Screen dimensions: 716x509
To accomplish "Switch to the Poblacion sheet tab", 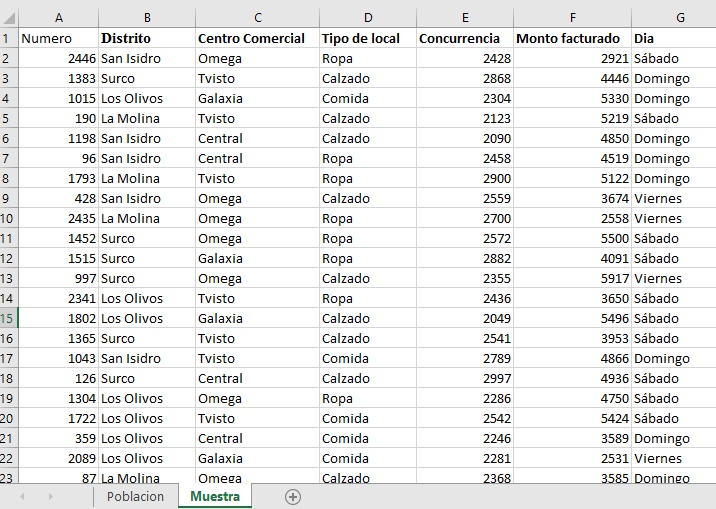I will tap(135, 496).
